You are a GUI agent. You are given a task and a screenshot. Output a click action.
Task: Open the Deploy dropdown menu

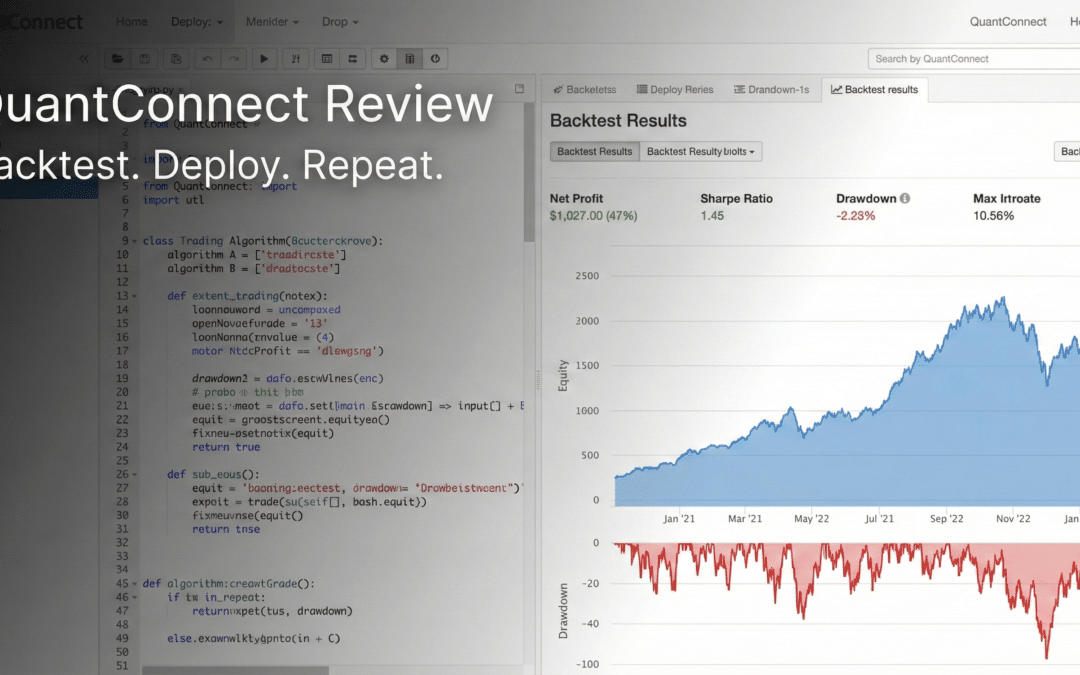coord(197,22)
